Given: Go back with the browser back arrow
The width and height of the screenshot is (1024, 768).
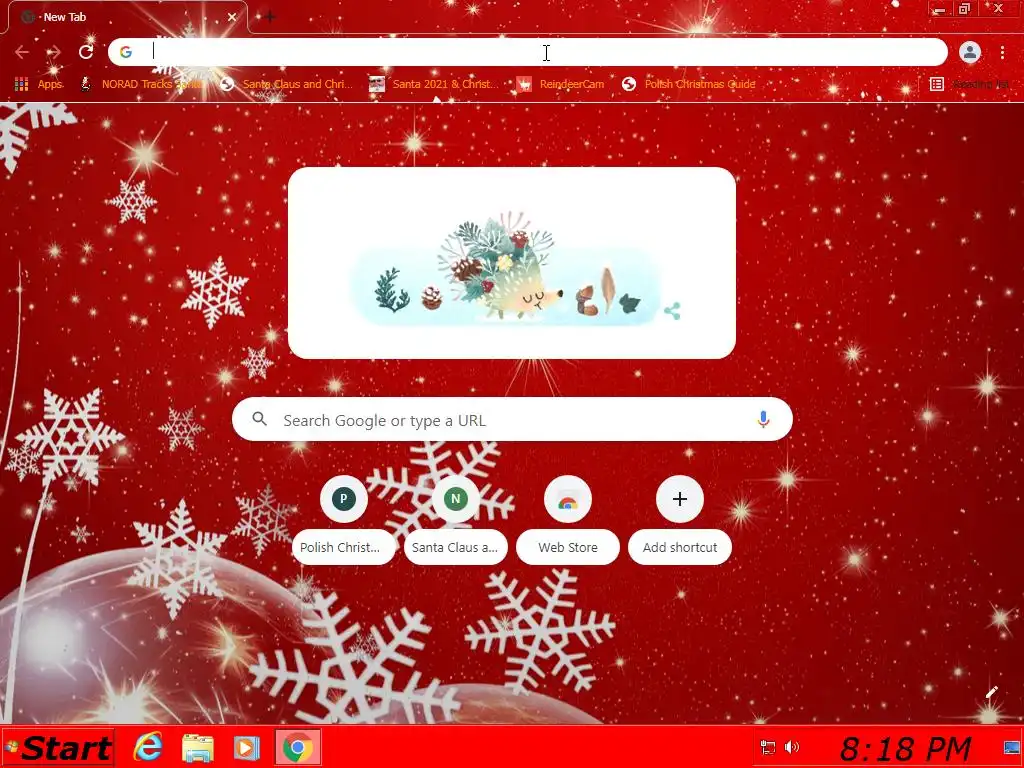Looking at the screenshot, I should tap(22, 52).
